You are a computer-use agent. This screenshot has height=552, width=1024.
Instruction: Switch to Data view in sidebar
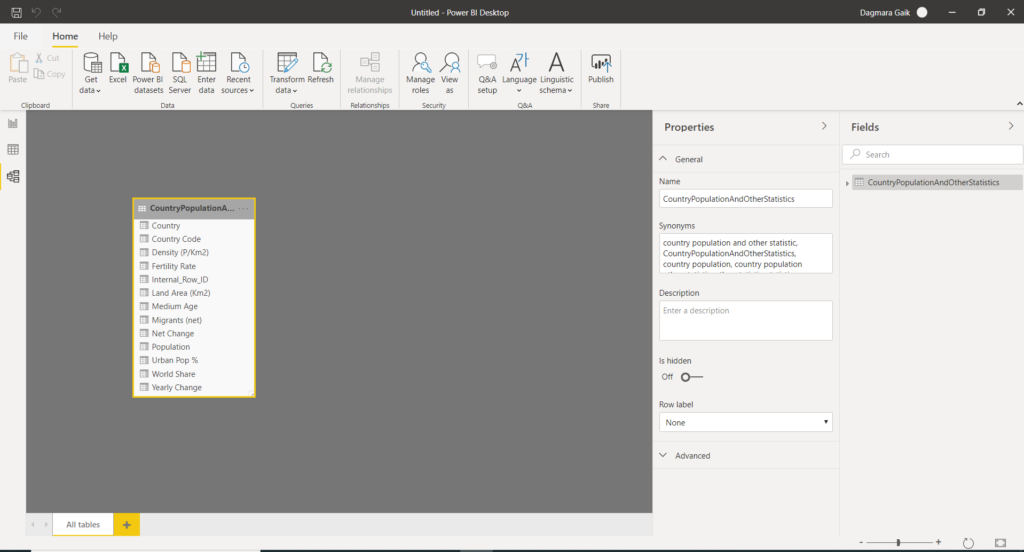click(13, 150)
